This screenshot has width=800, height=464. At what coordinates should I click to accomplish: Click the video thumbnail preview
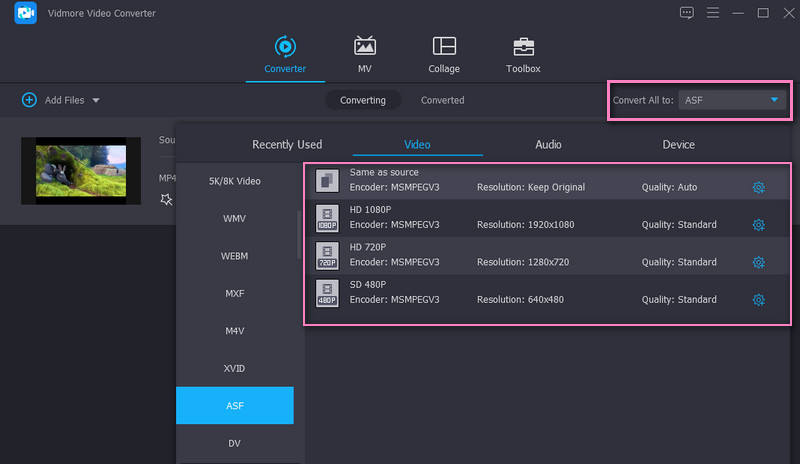80,171
